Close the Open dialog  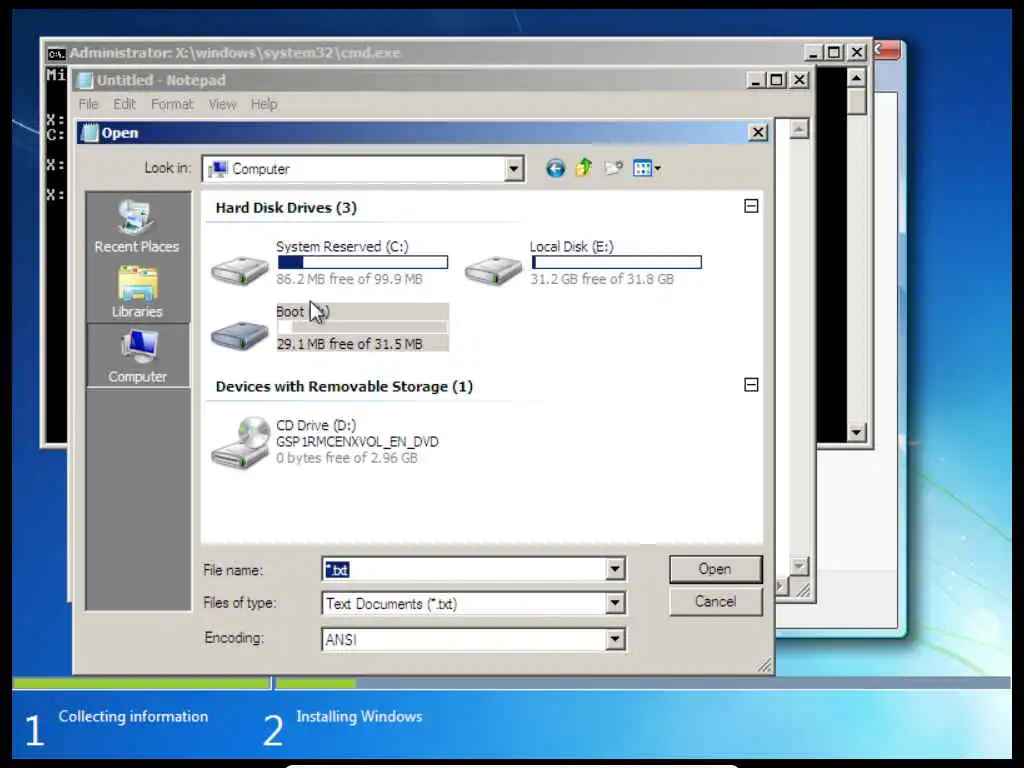pos(758,133)
